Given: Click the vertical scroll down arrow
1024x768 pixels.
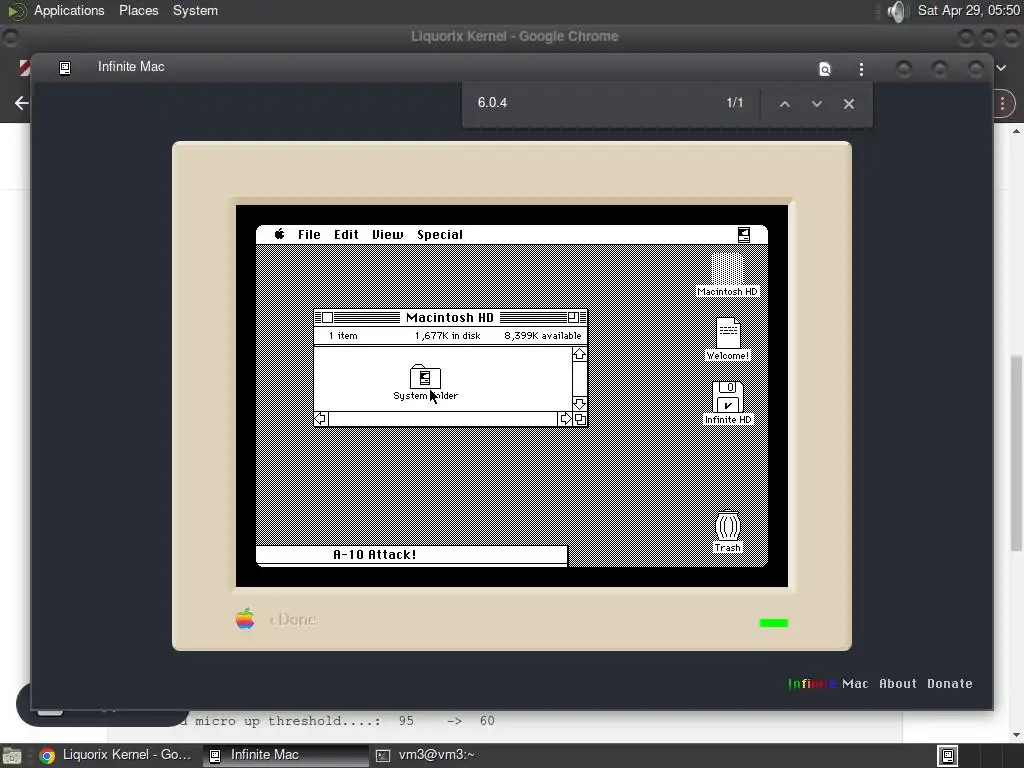Looking at the screenshot, I should coord(579,404).
